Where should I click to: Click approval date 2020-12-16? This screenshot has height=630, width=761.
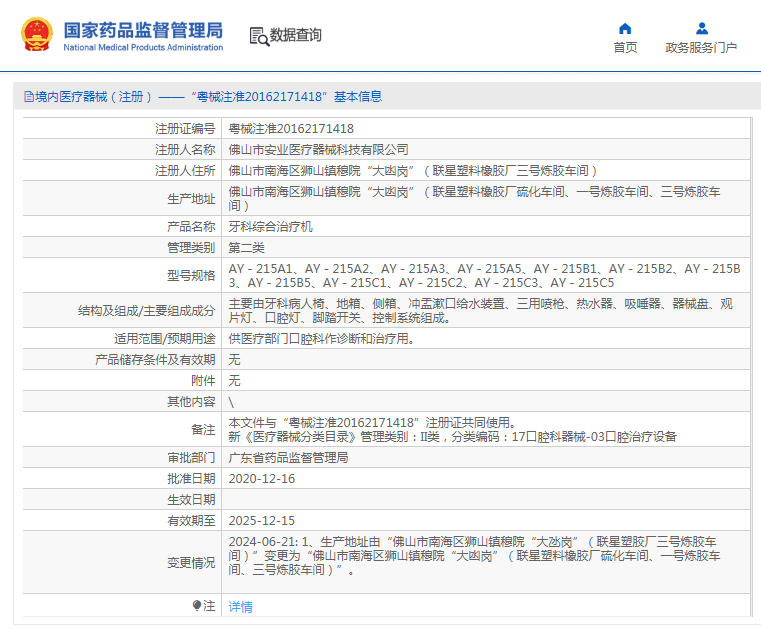[262, 479]
